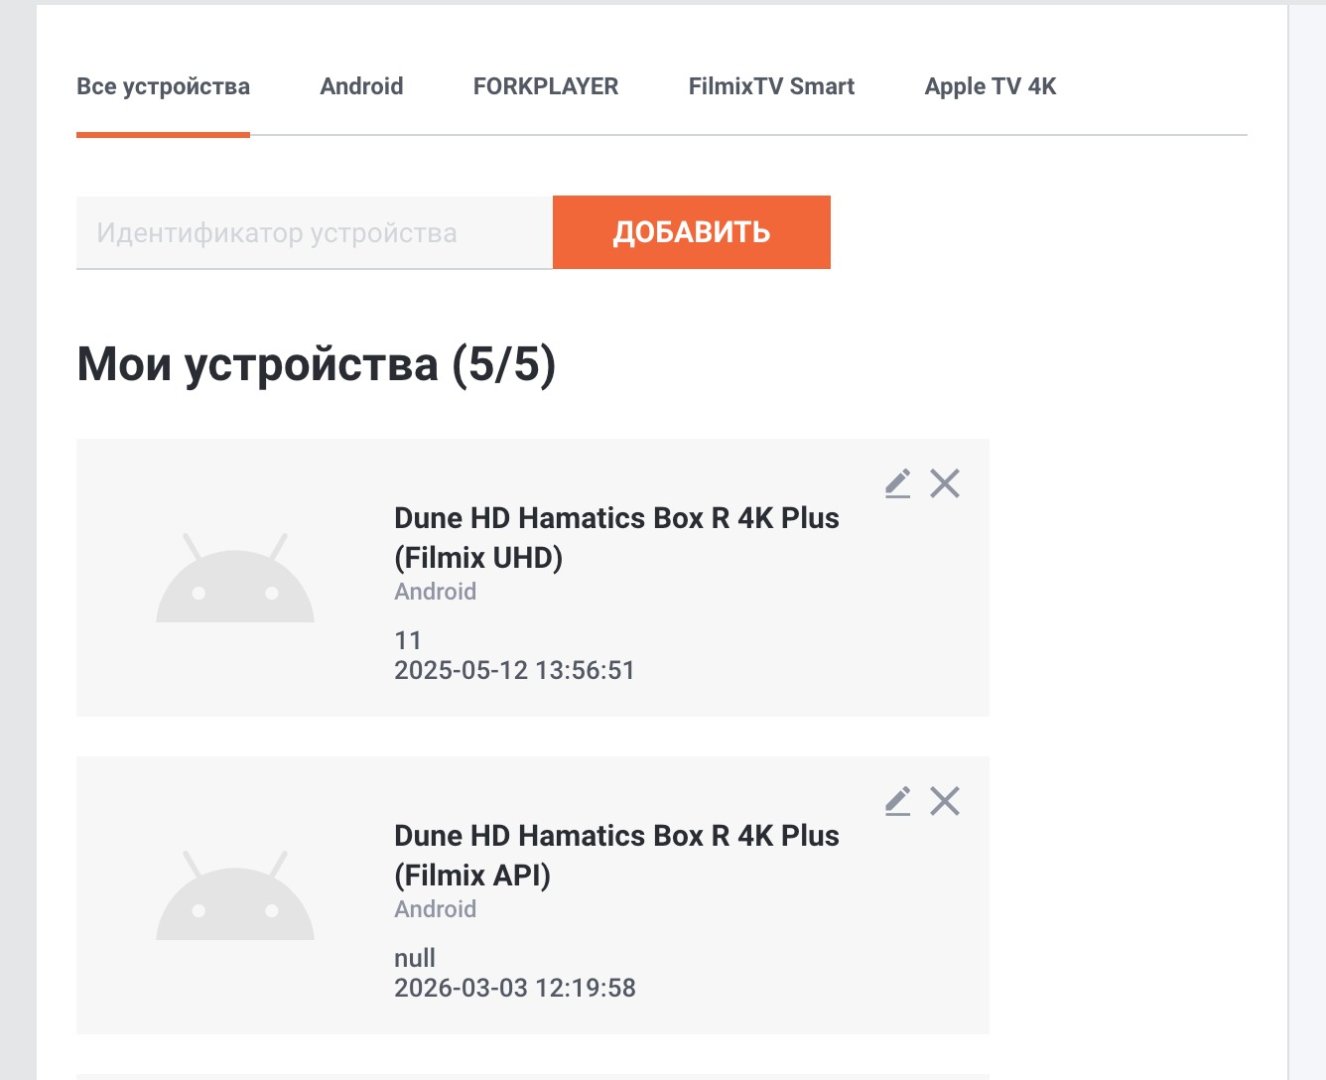
Task: Select the FORKPLAYER tab
Action: coord(546,87)
